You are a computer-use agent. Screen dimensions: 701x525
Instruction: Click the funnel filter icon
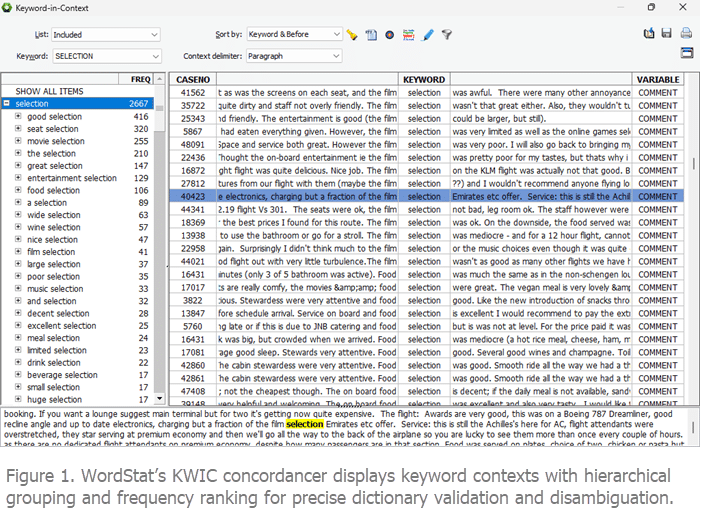pos(447,34)
